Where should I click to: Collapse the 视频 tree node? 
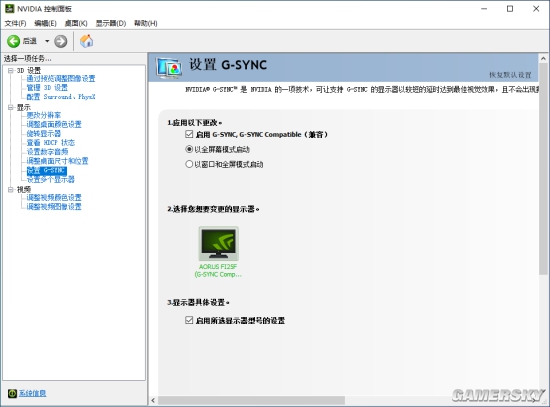pyautogui.click(x=11, y=189)
